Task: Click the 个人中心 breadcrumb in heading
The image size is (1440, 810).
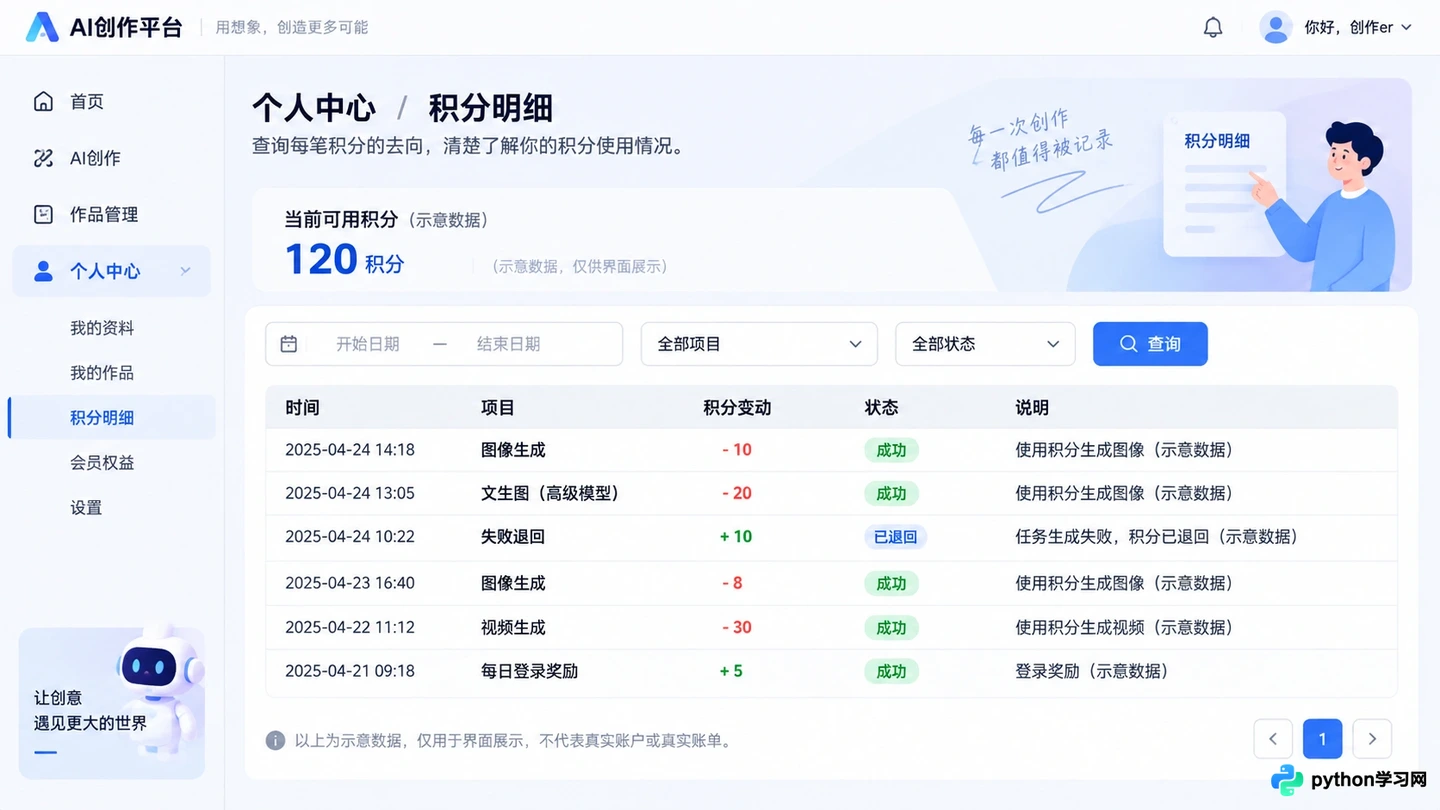Action: [314, 108]
